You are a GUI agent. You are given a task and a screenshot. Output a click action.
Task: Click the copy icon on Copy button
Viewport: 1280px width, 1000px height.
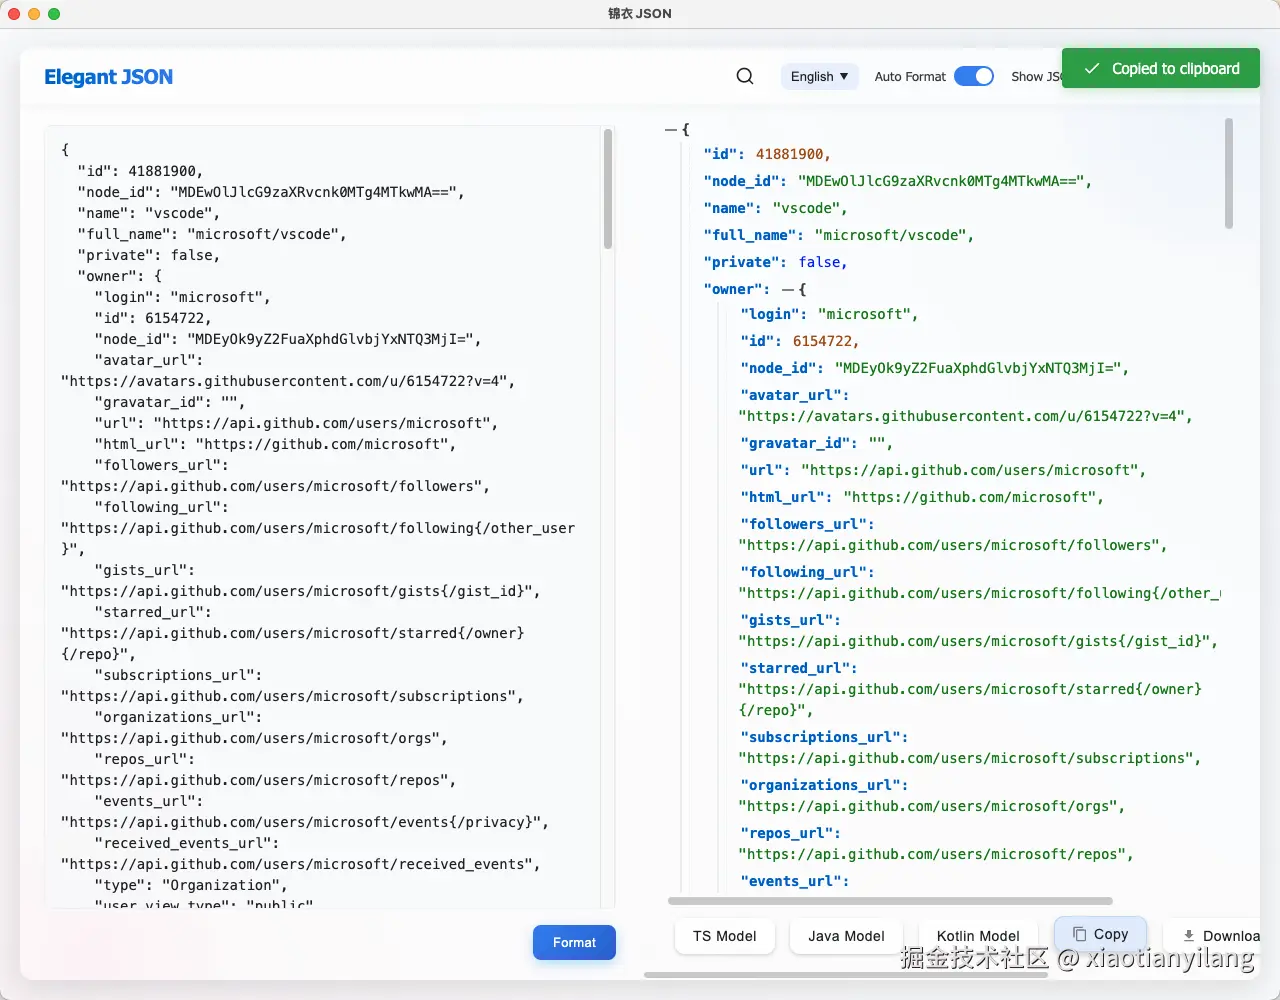(x=1080, y=934)
